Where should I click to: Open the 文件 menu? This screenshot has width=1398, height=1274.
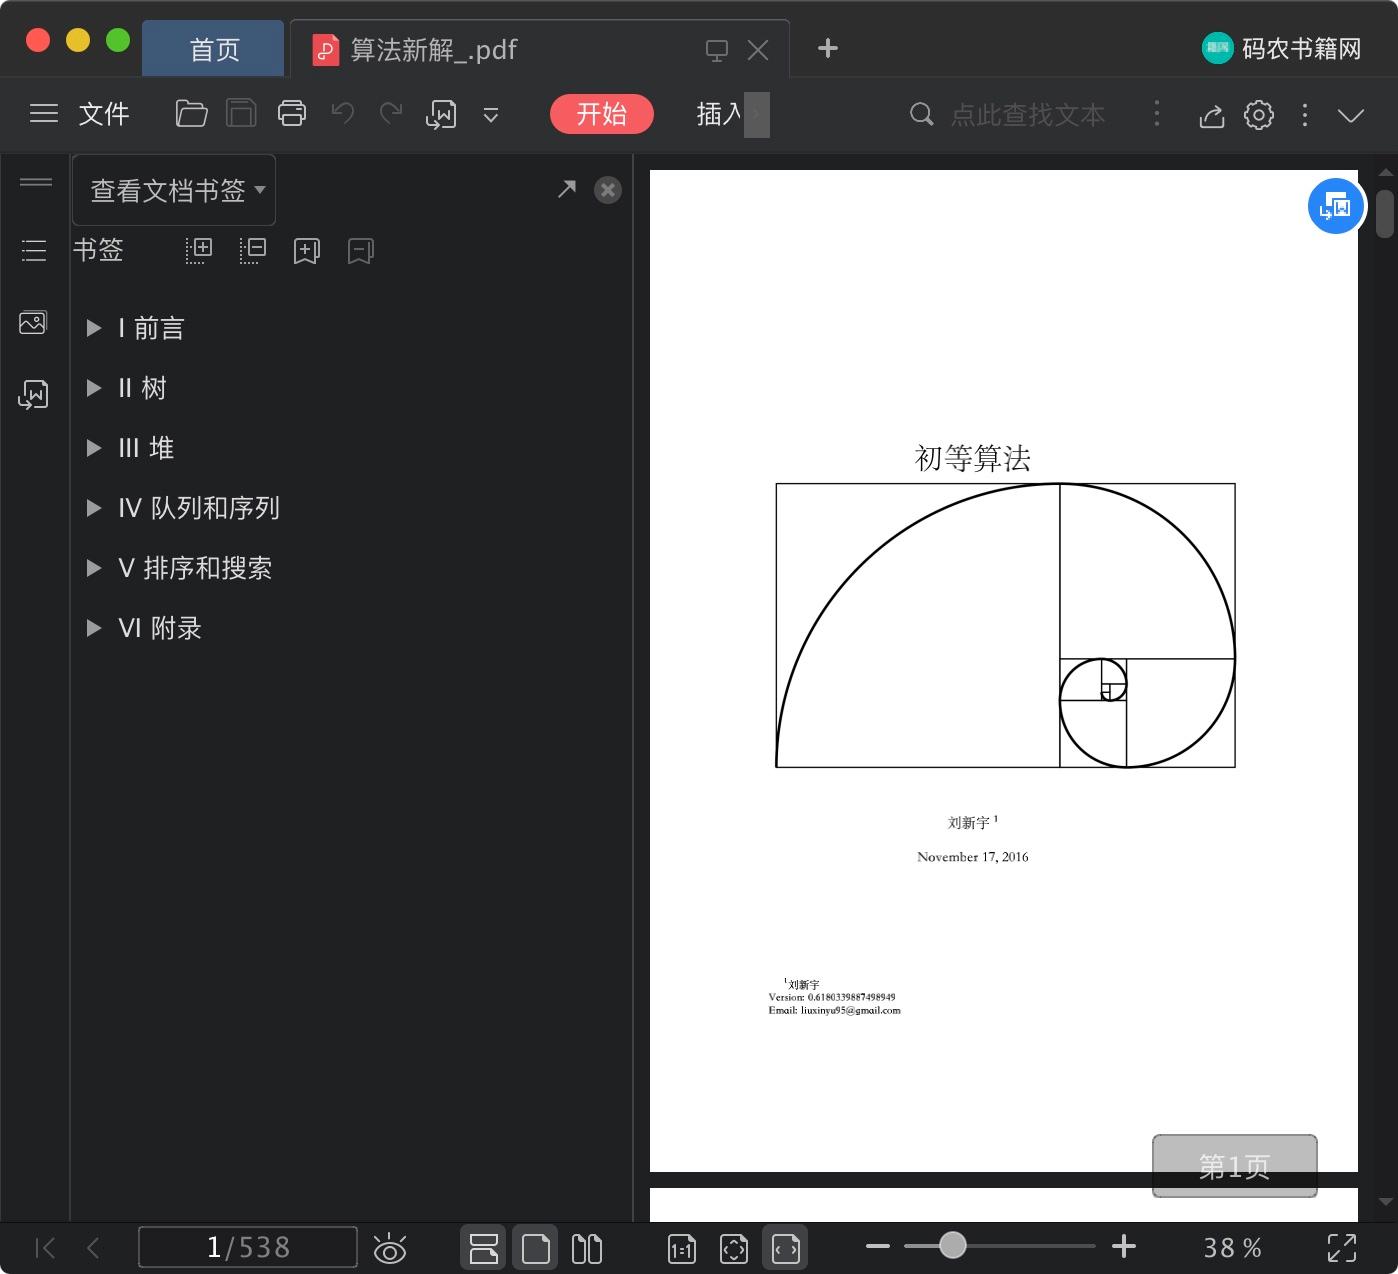coord(104,114)
